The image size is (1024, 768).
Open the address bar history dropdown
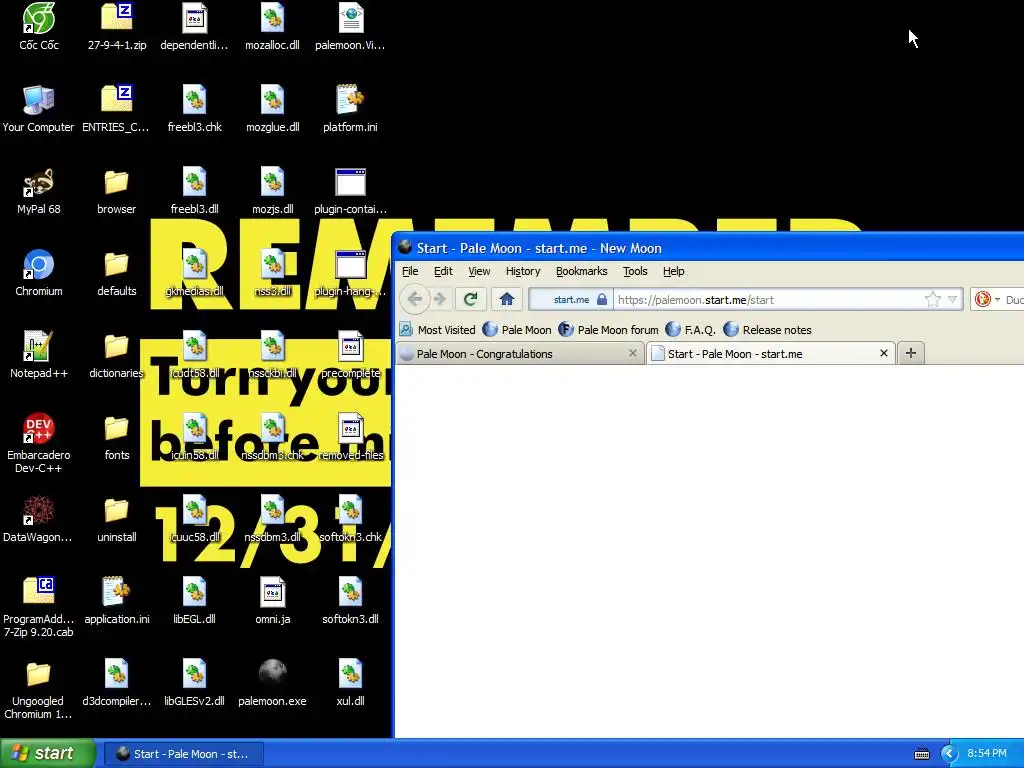point(952,300)
